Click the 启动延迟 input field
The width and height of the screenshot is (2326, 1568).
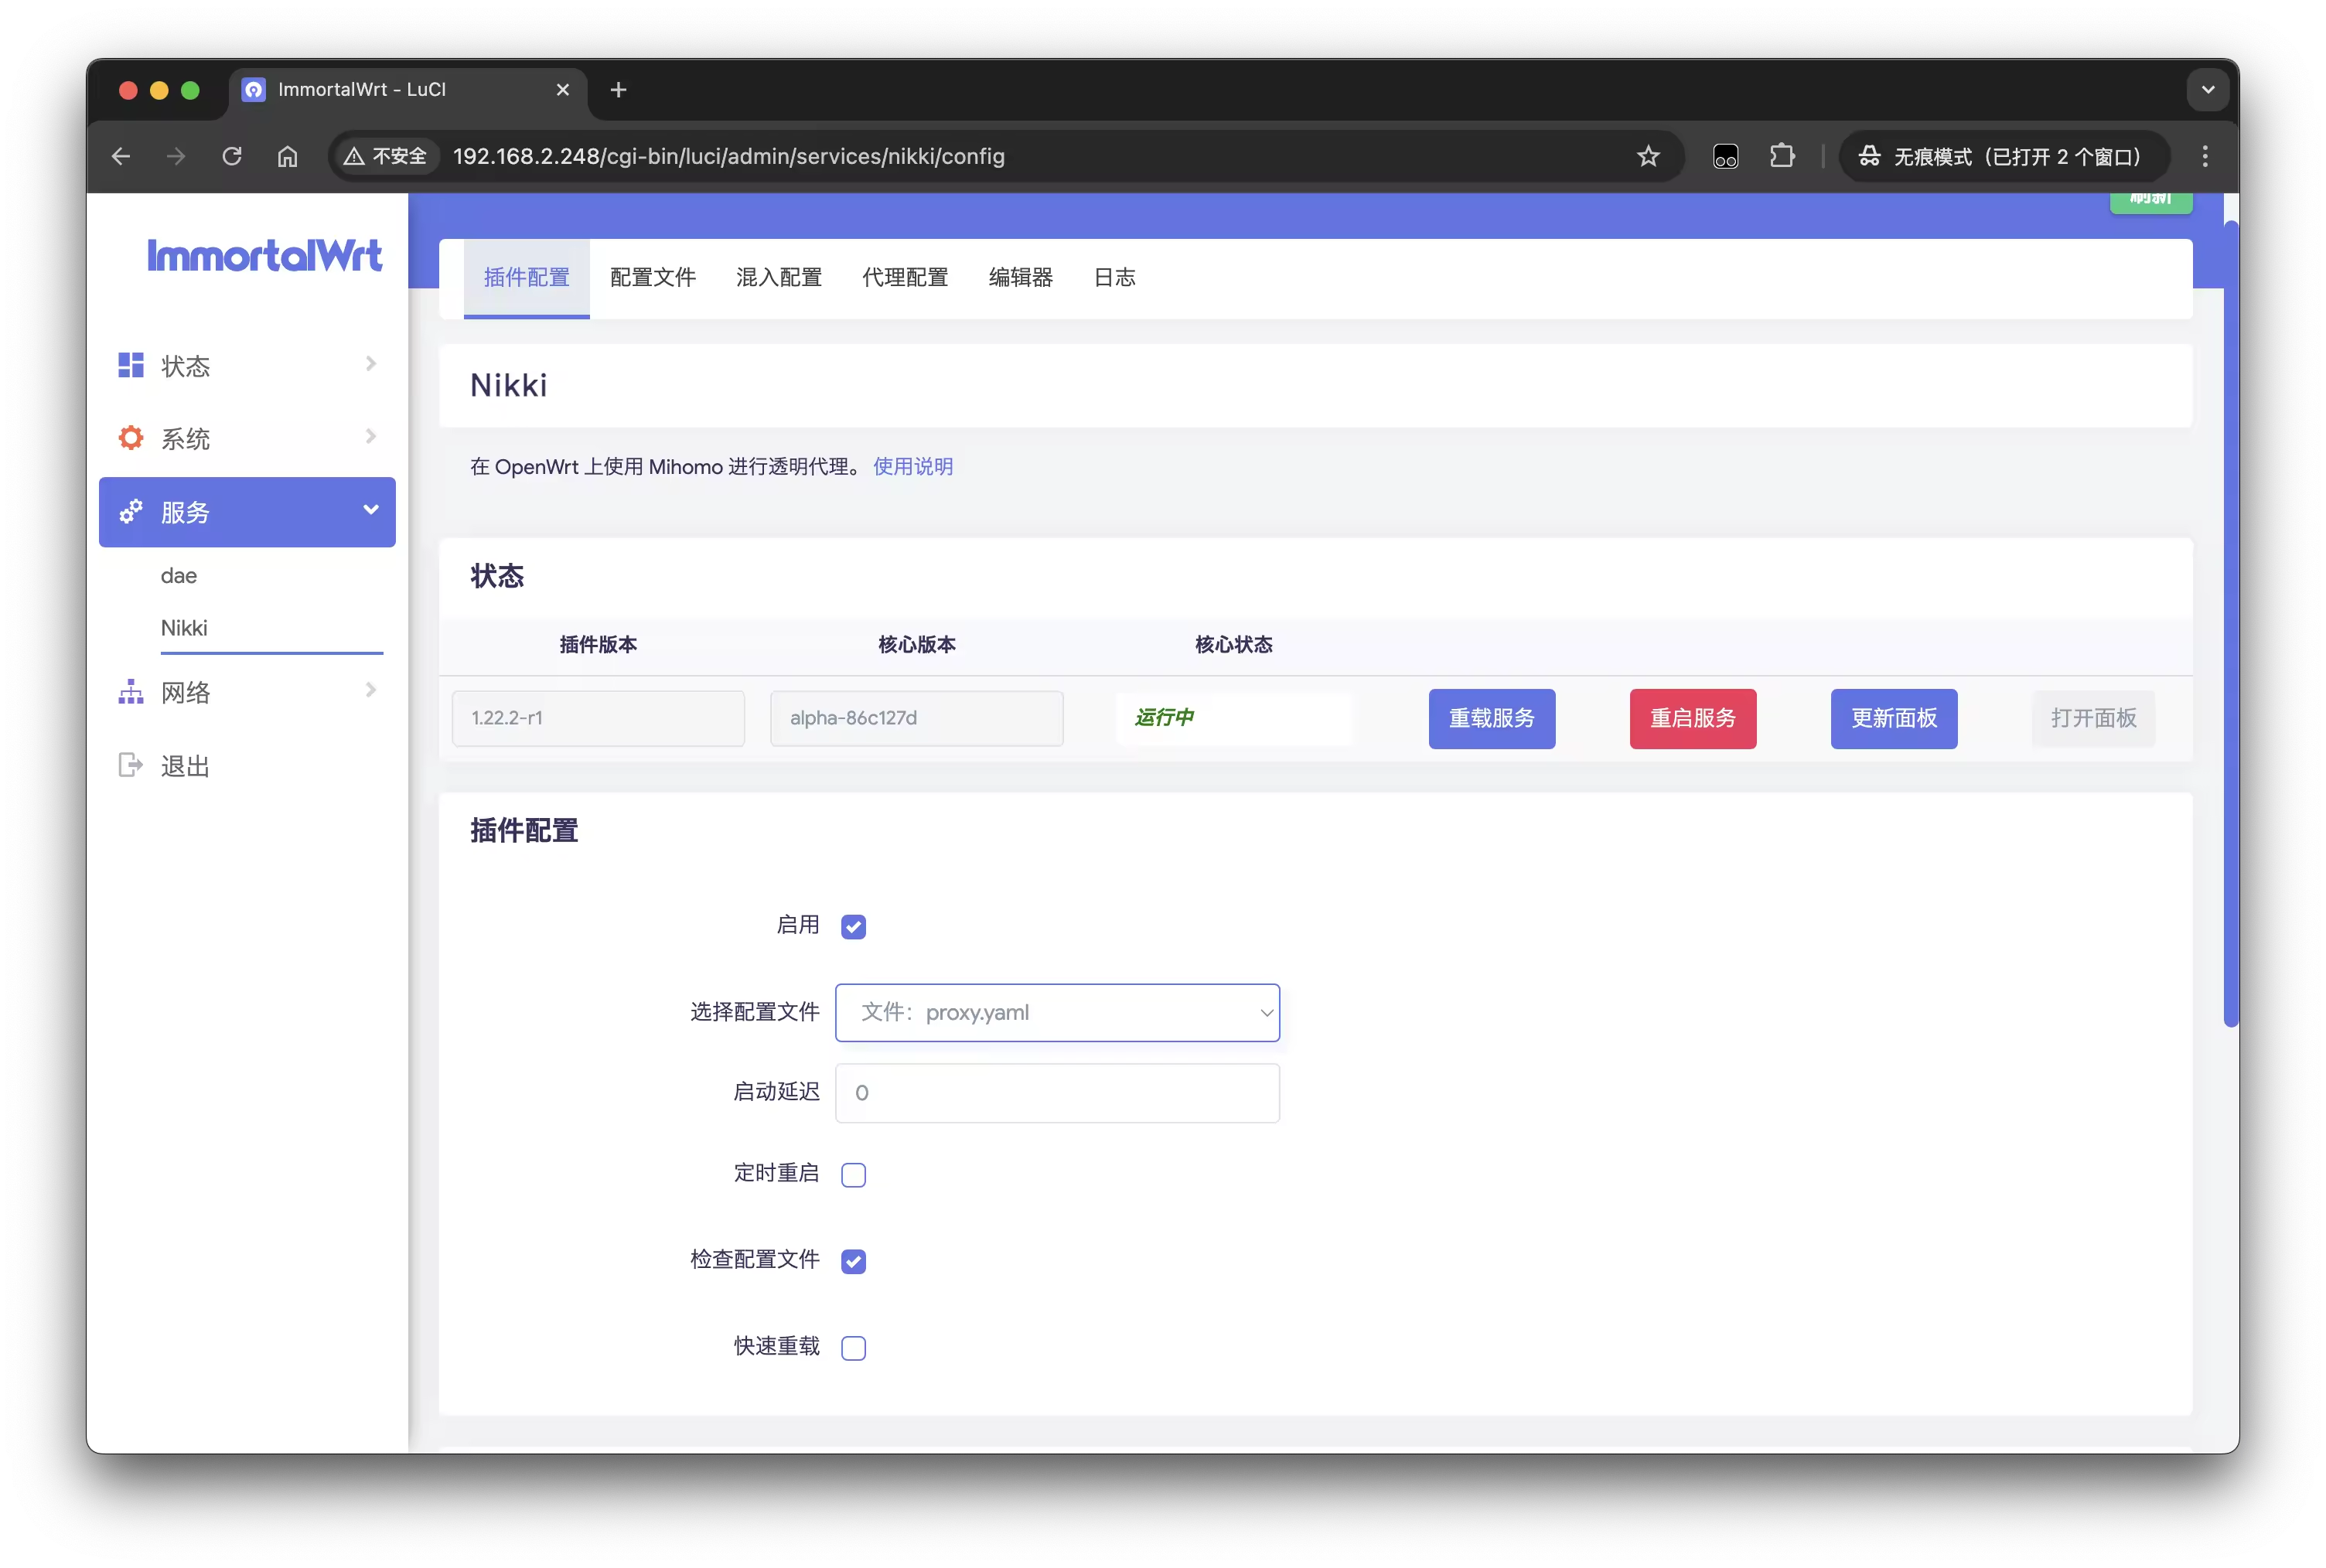pos(1057,1092)
